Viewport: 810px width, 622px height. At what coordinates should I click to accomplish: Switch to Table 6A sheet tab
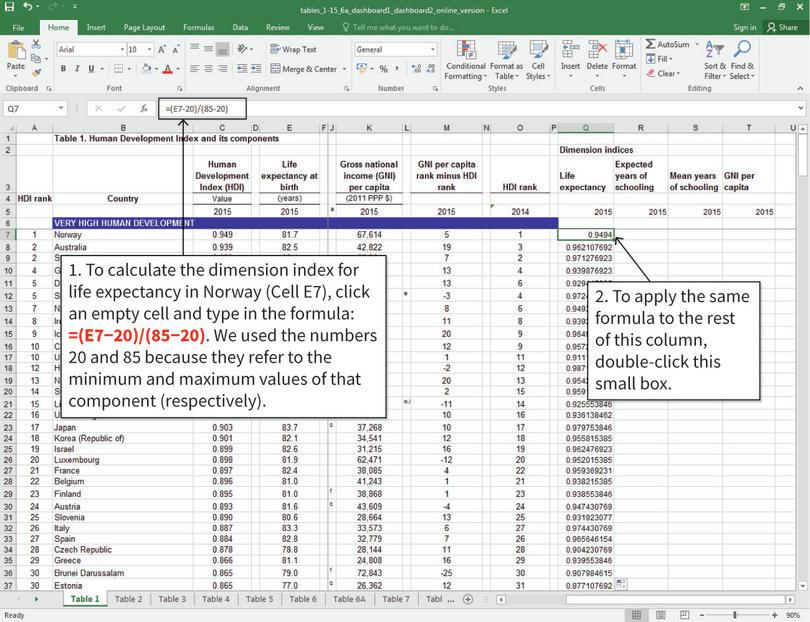[349, 599]
